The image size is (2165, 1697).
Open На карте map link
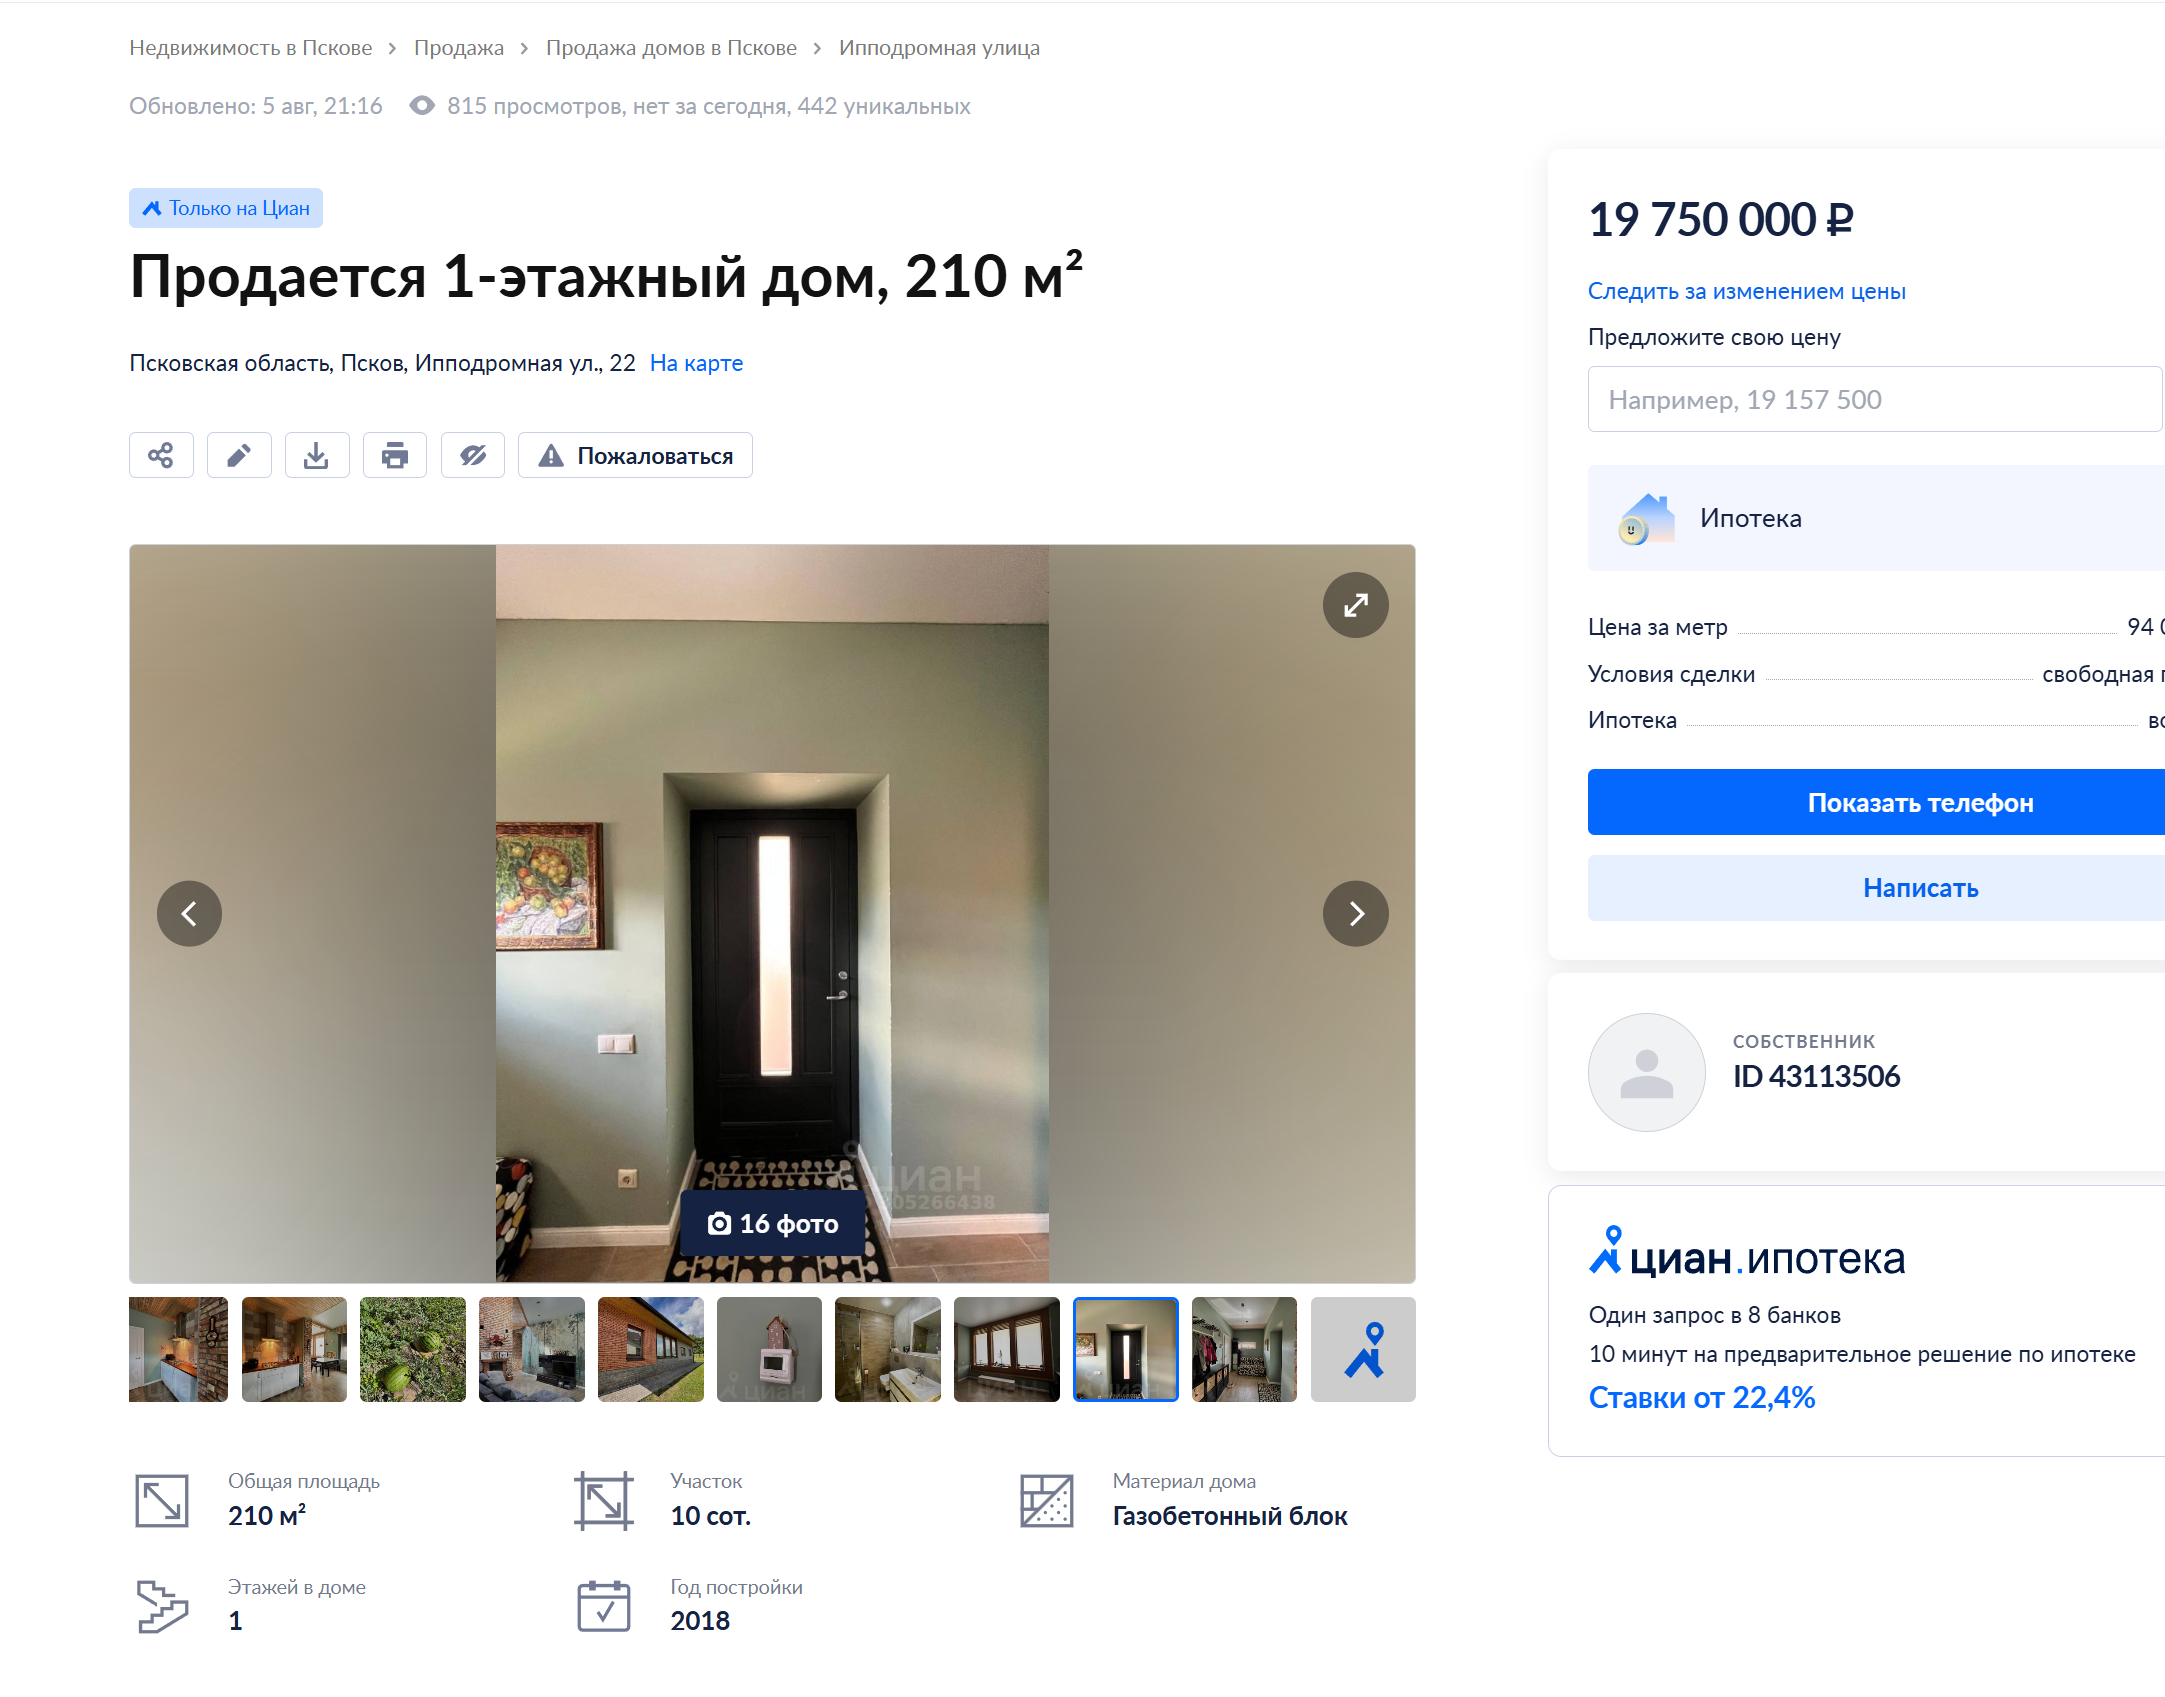[696, 363]
